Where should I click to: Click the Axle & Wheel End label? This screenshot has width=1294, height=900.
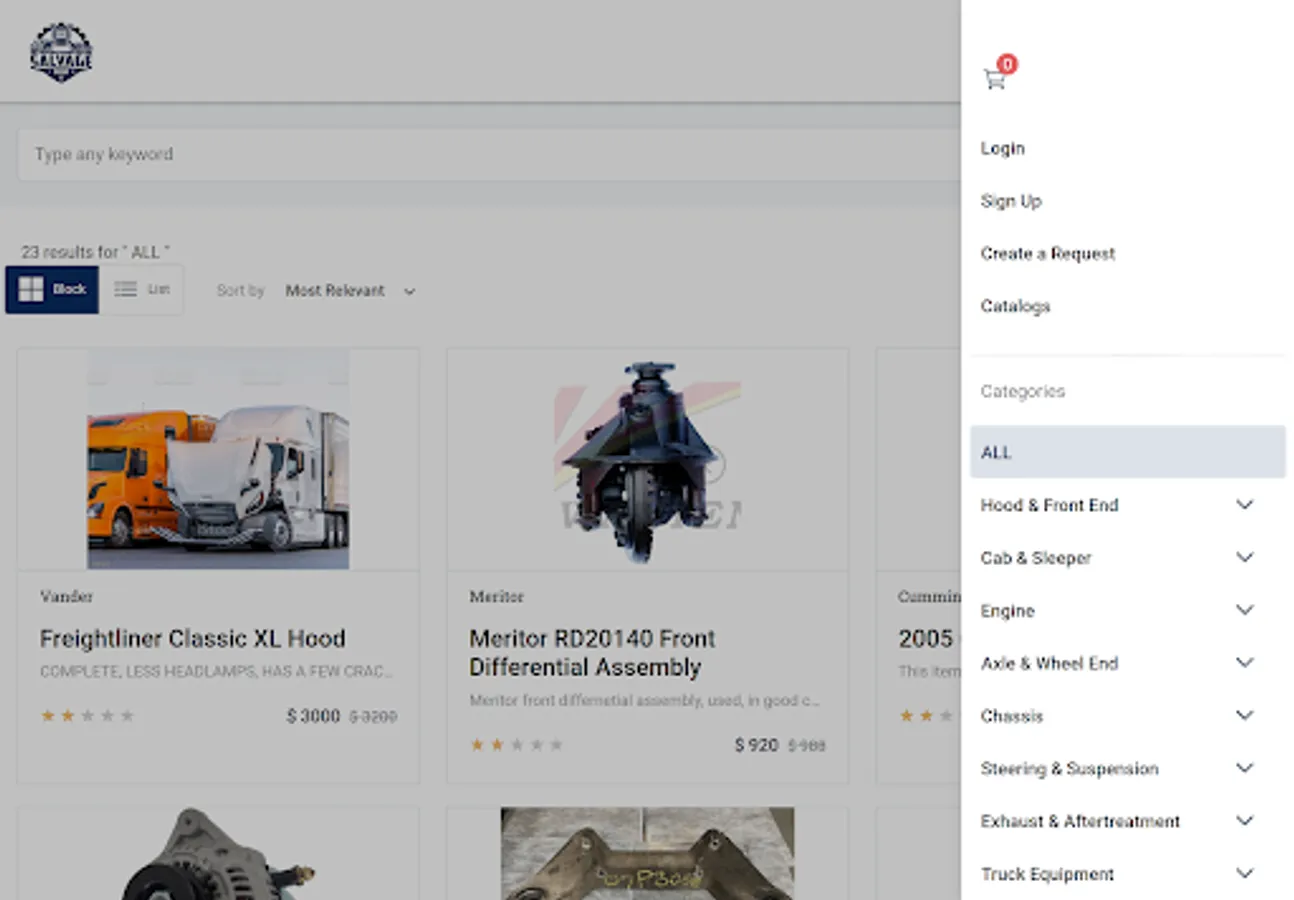pyautogui.click(x=1049, y=663)
